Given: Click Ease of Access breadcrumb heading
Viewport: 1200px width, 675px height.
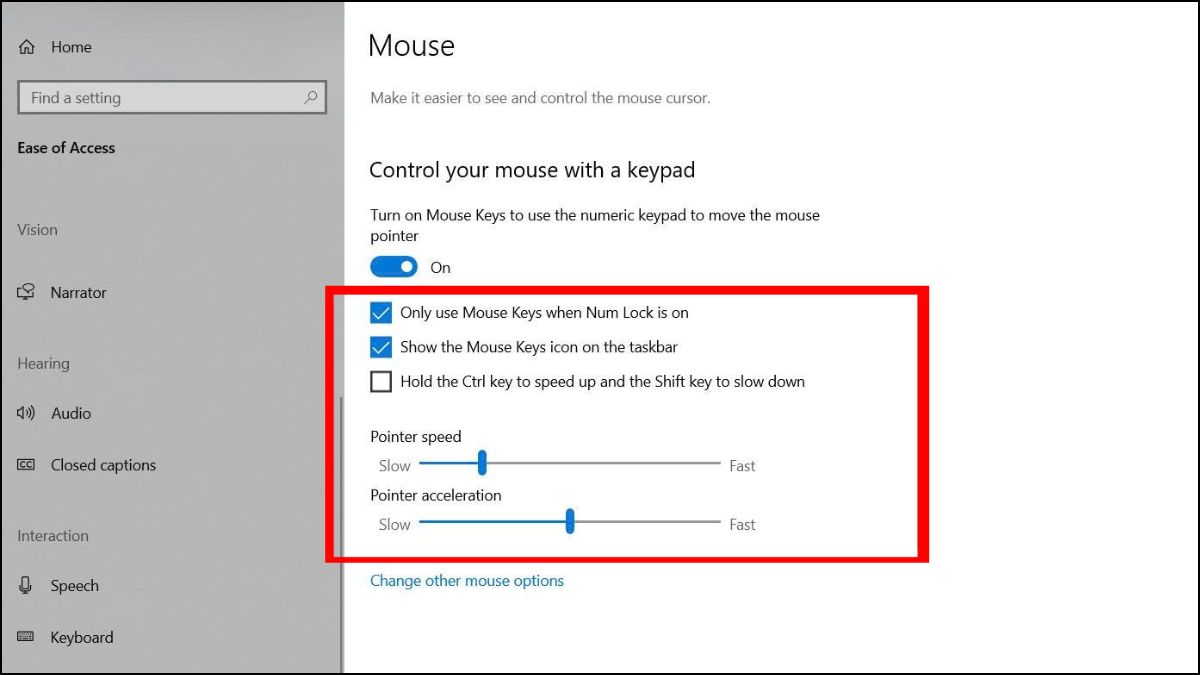Looking at the screenshot, I should [65, 147].
